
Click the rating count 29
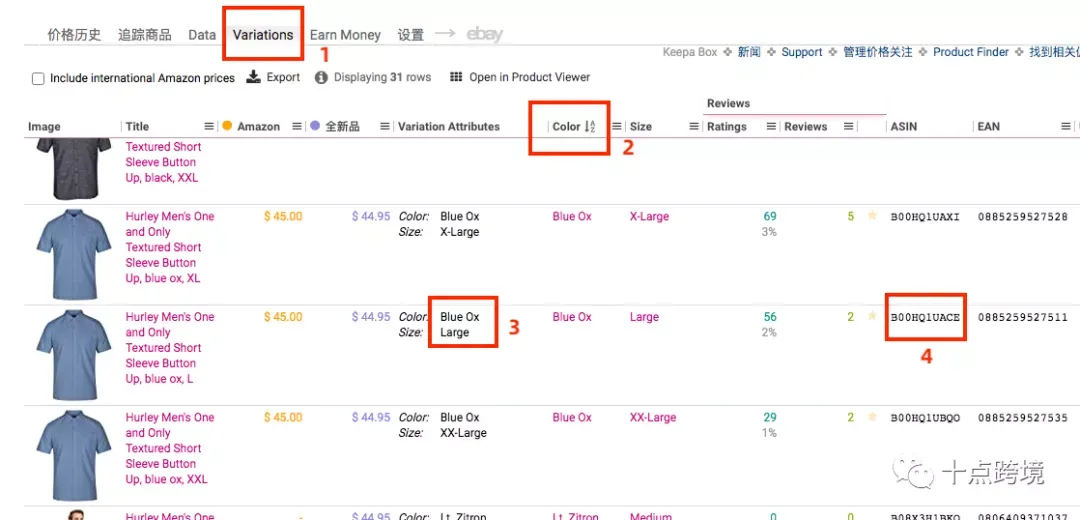pos(769,417)
